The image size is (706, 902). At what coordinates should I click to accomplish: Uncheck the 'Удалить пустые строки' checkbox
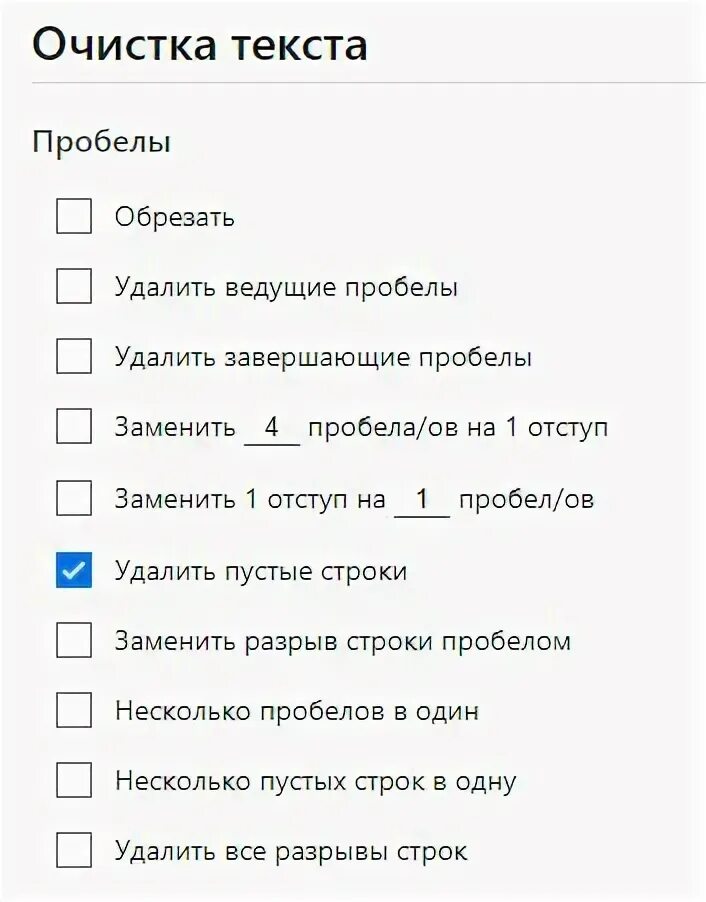(x=74, y=571)
